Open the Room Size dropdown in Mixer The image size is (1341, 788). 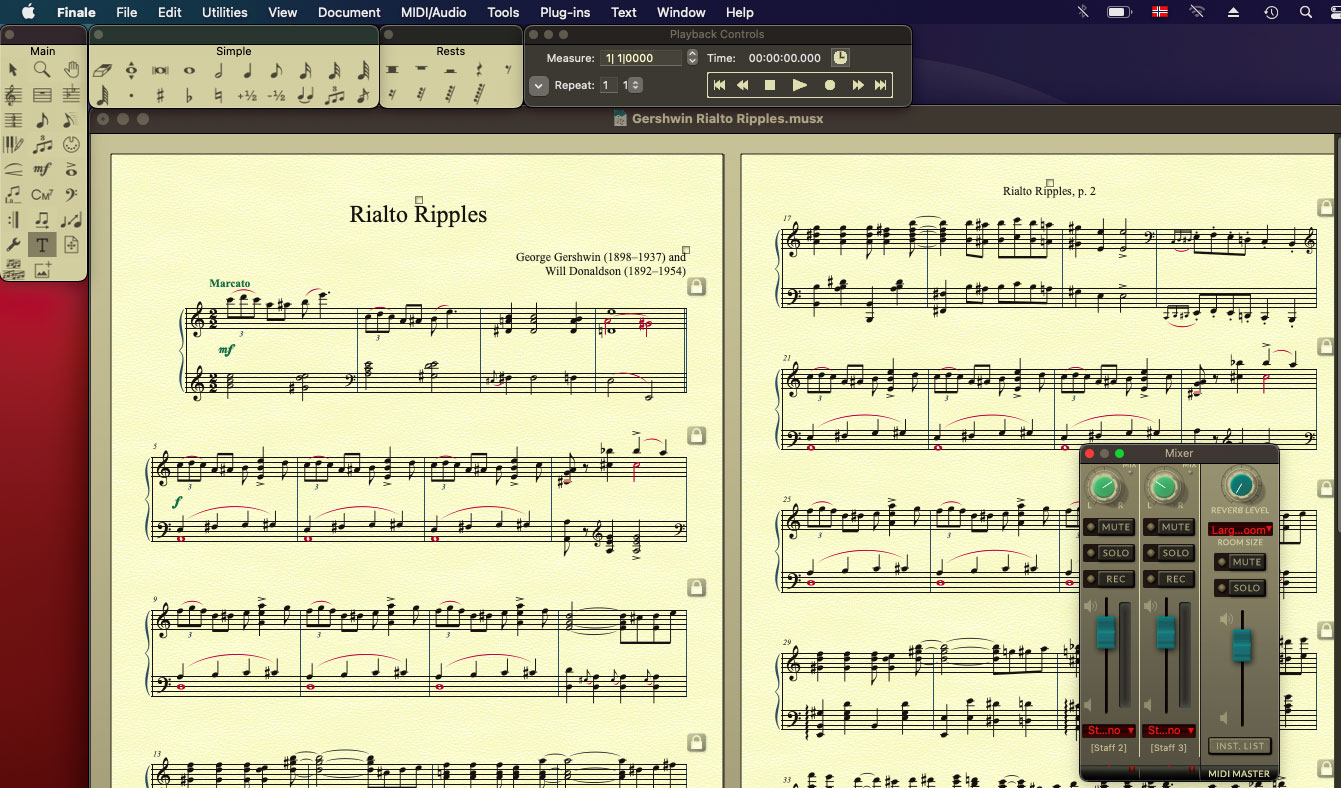coord(1240,529)
